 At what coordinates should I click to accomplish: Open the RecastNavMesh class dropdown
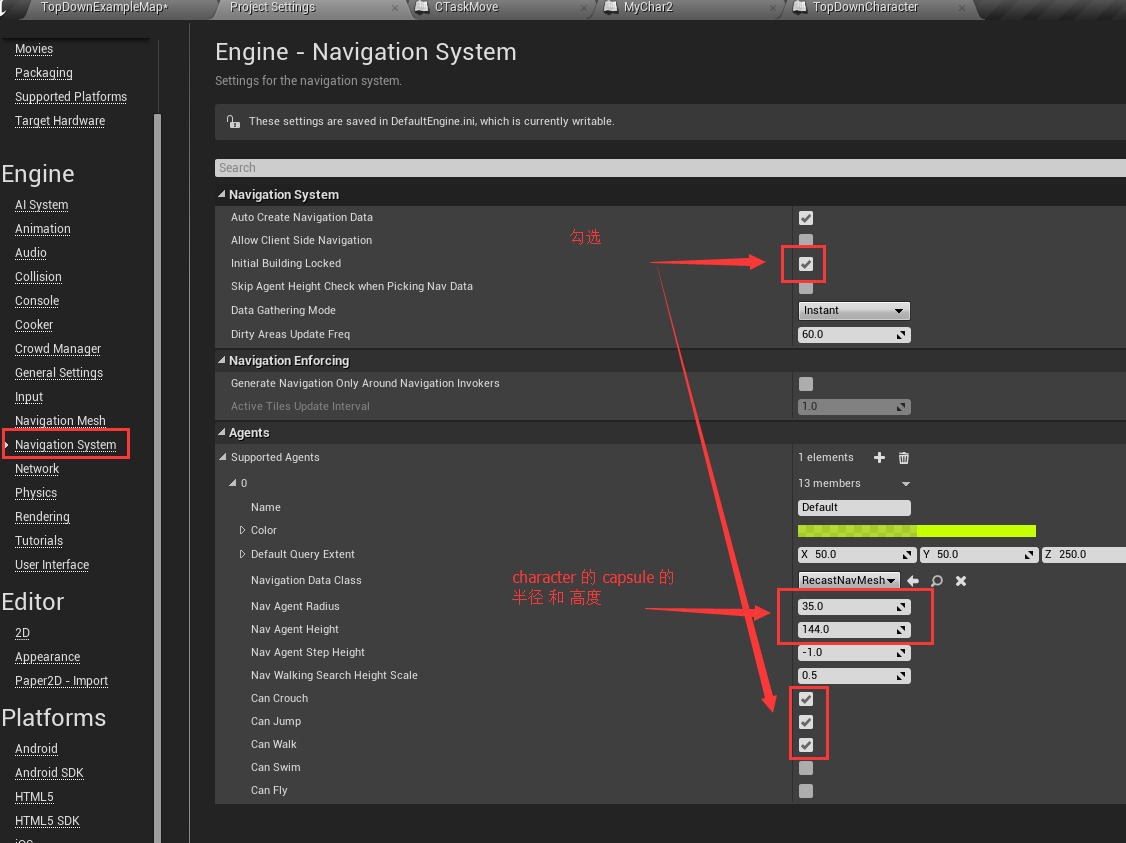pyautogui.click(x=850, y=580)
